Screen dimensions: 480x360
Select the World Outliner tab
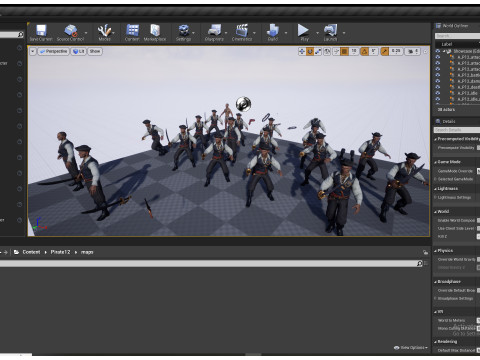[x=452, y=26]
